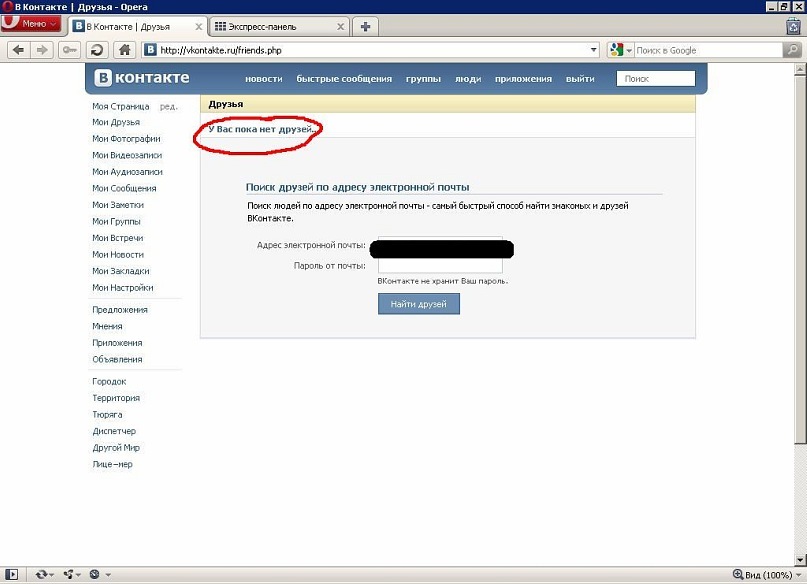This screenshot has width=807, height=584.
Task: Click the Найти друзей button
Action: [x=418, y=304]
